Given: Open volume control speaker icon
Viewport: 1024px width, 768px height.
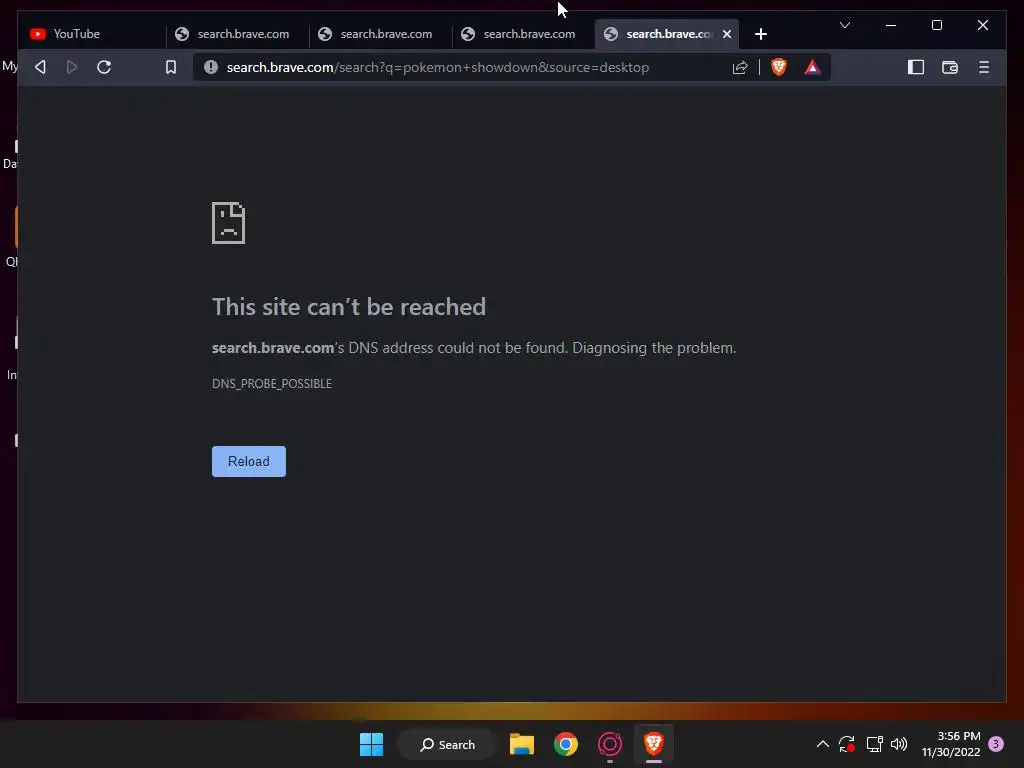Looking at the screenshot, I should (899, 744).
